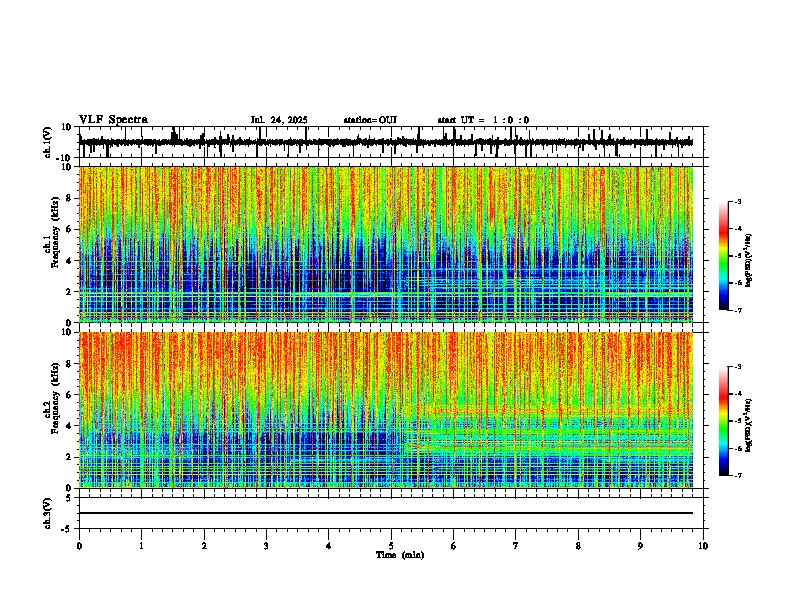Image resolution: width=792 pixels, height=612 pixels.
Task: Click the "-3" tick on ch.1 color bar
Action: 737,201
